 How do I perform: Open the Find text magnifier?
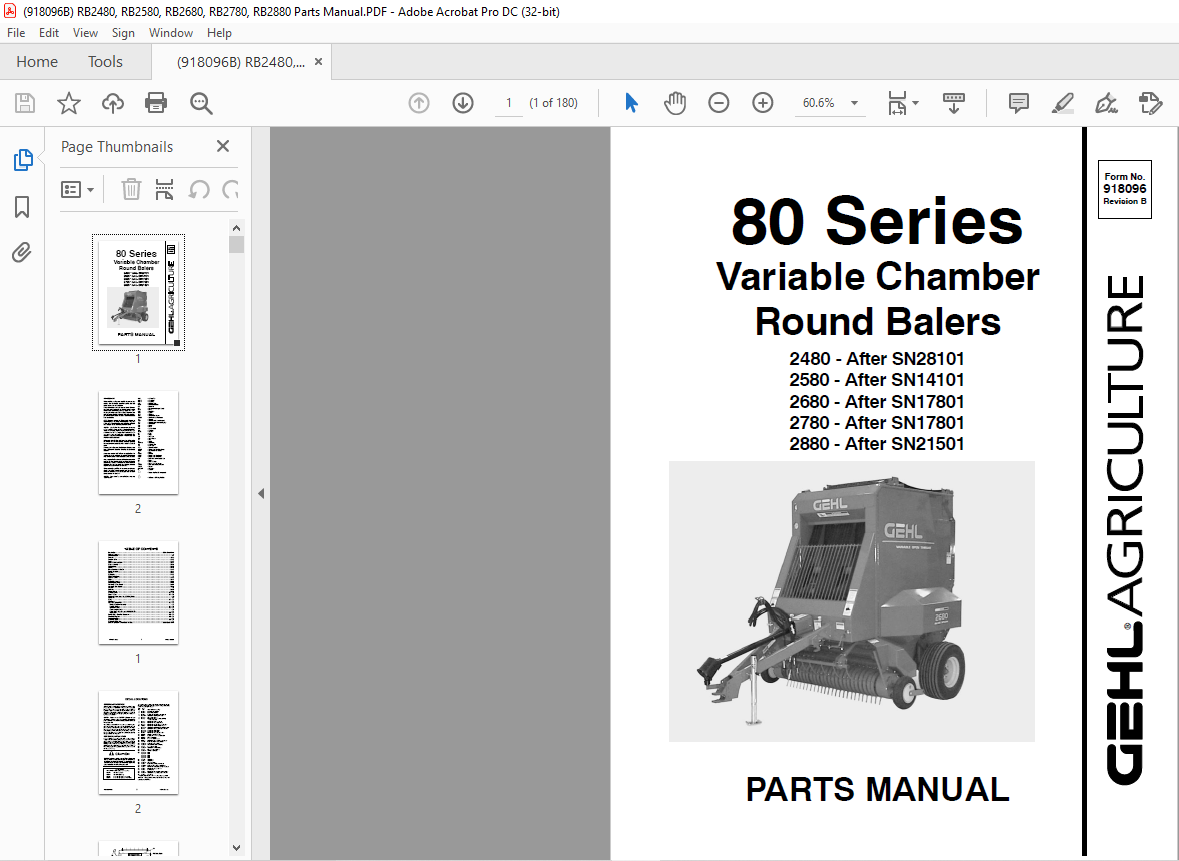[x=201, y=103]
